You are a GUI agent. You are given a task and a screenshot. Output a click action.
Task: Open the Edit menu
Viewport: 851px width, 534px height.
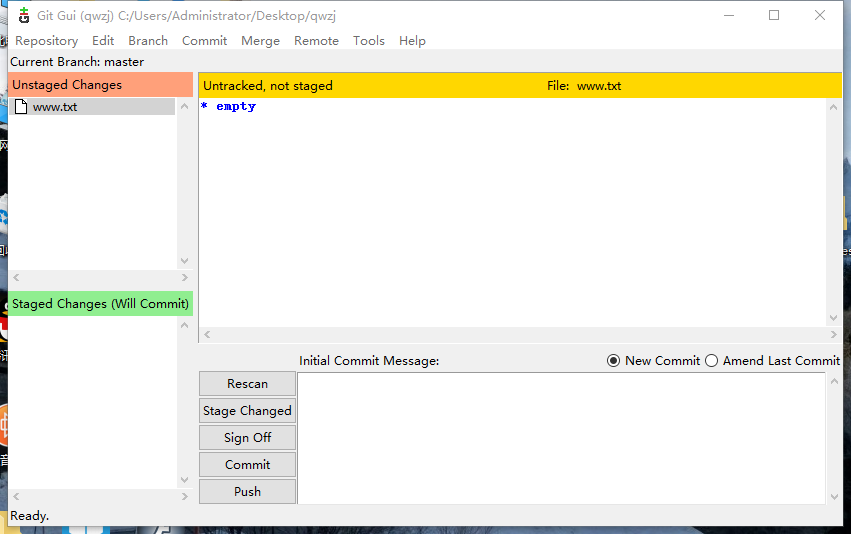(x=103, y=41)
